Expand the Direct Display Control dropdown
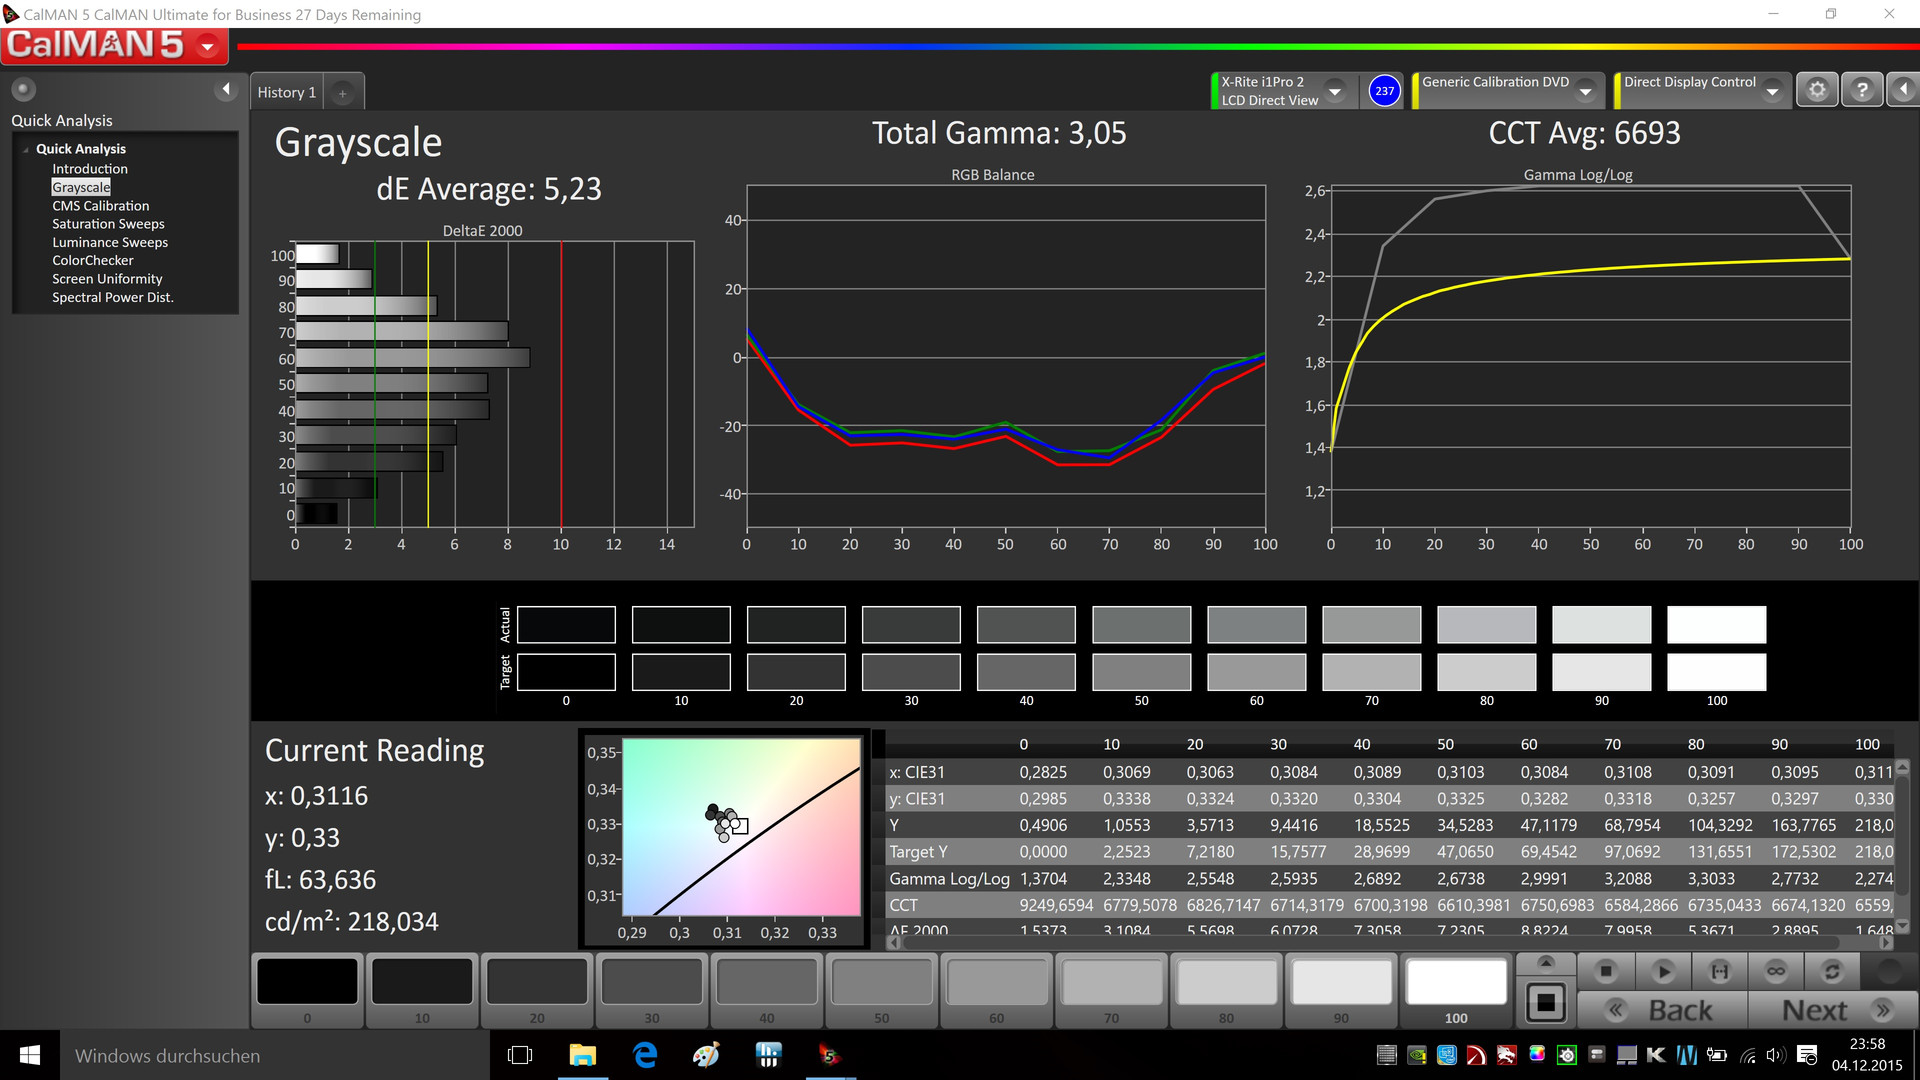 coord(1772,91)
